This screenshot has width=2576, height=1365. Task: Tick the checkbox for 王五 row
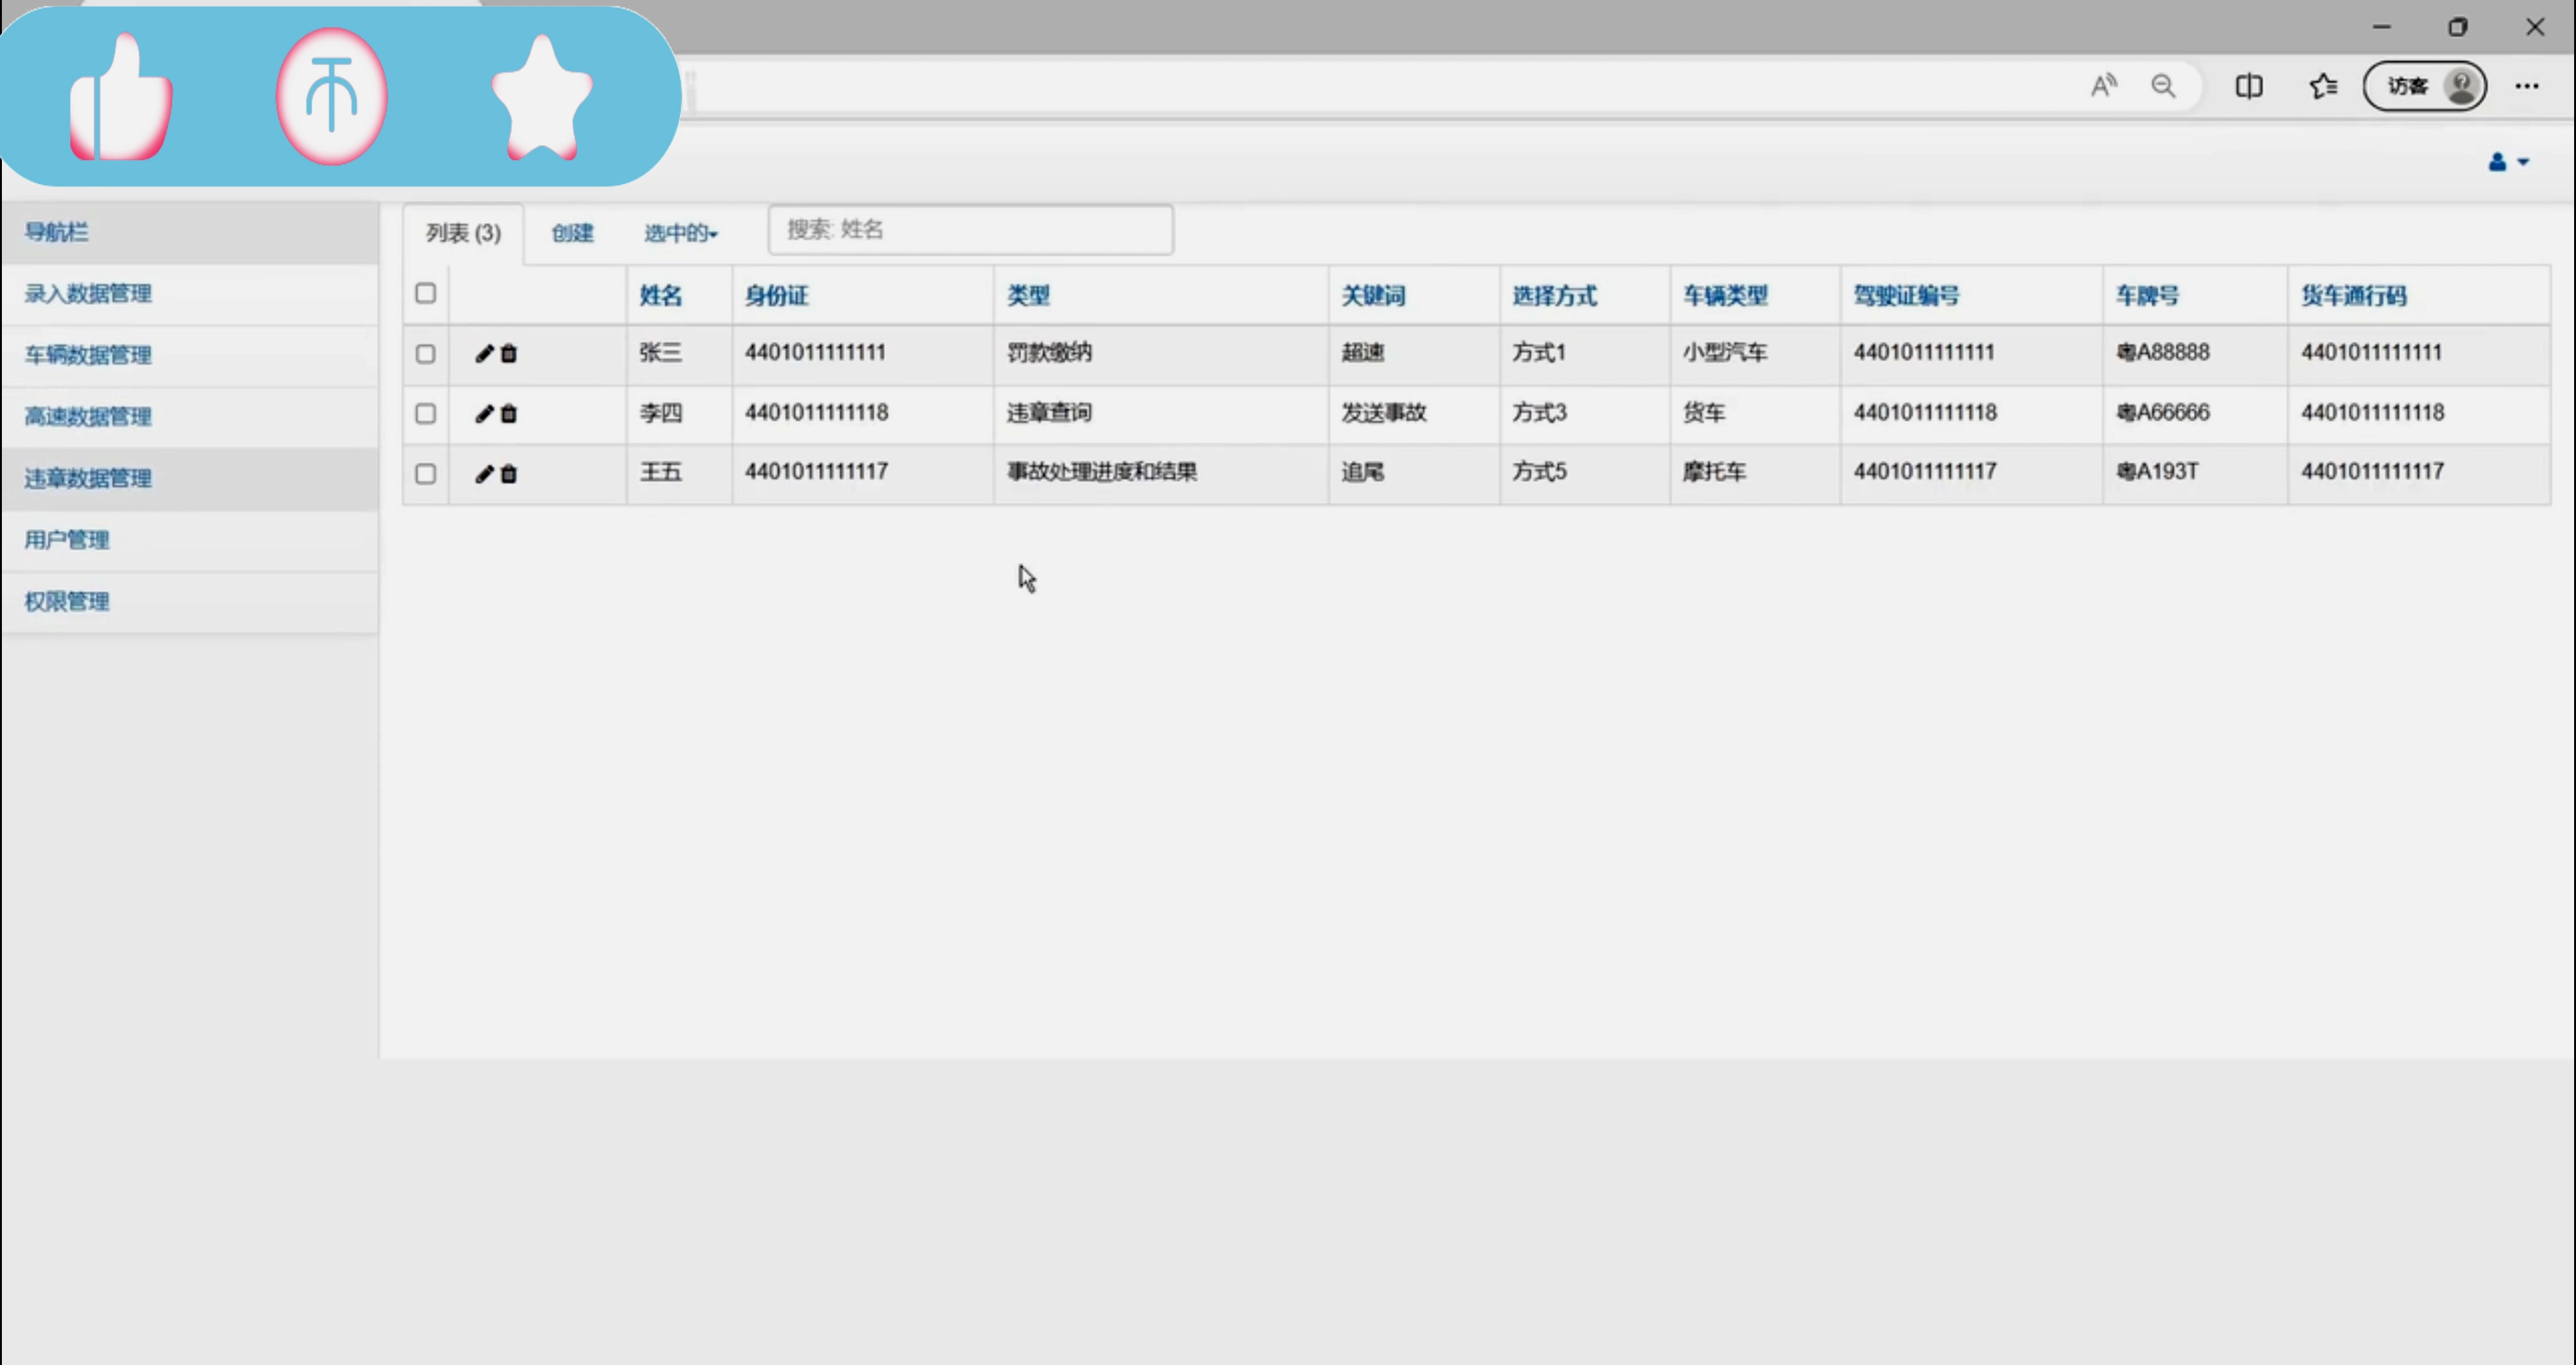426,474
